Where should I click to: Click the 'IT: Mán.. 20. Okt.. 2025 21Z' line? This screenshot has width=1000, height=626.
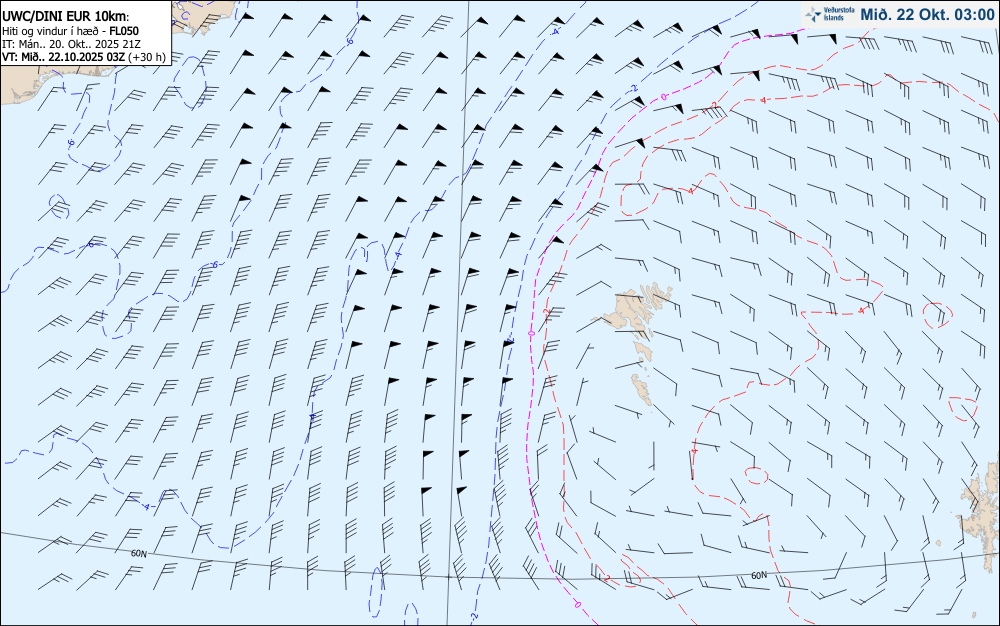tap(71, 44)
